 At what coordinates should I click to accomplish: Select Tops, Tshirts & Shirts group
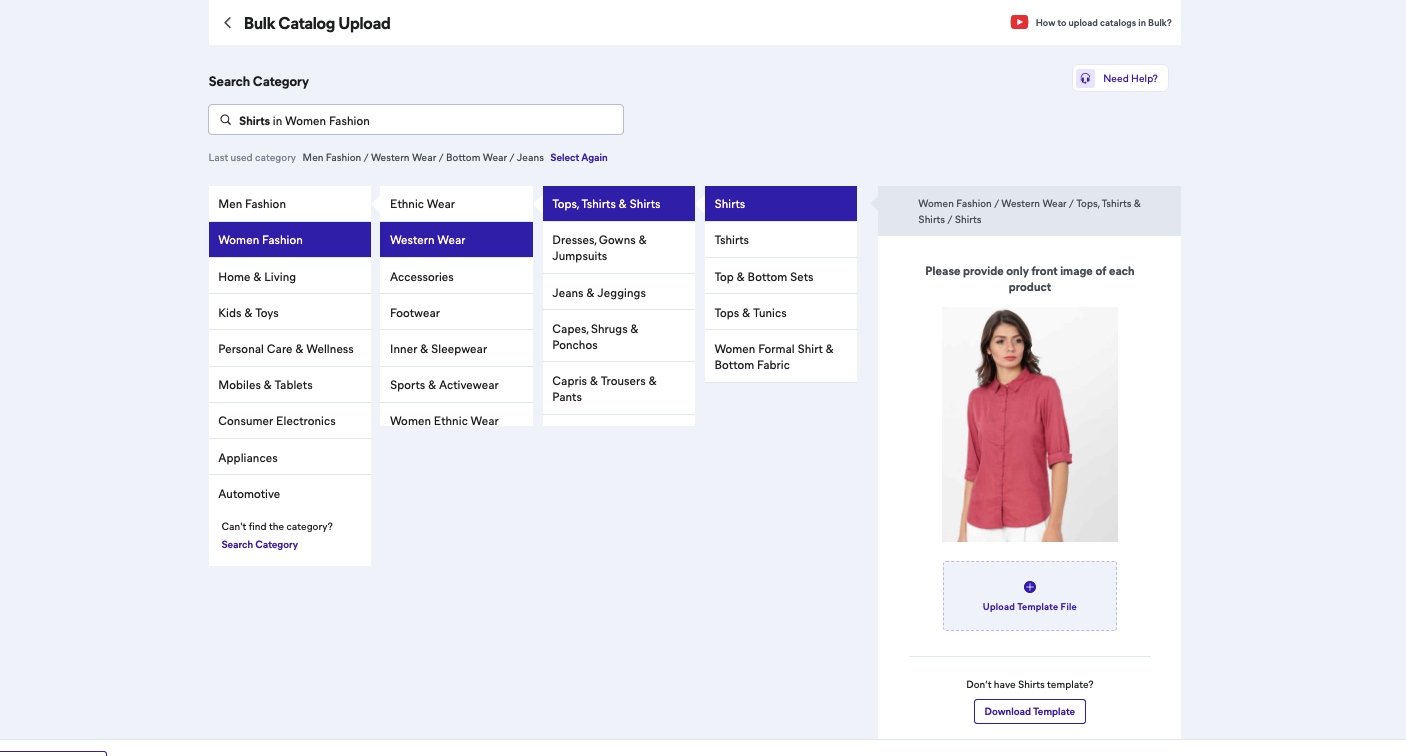click(x=619, y=204)
